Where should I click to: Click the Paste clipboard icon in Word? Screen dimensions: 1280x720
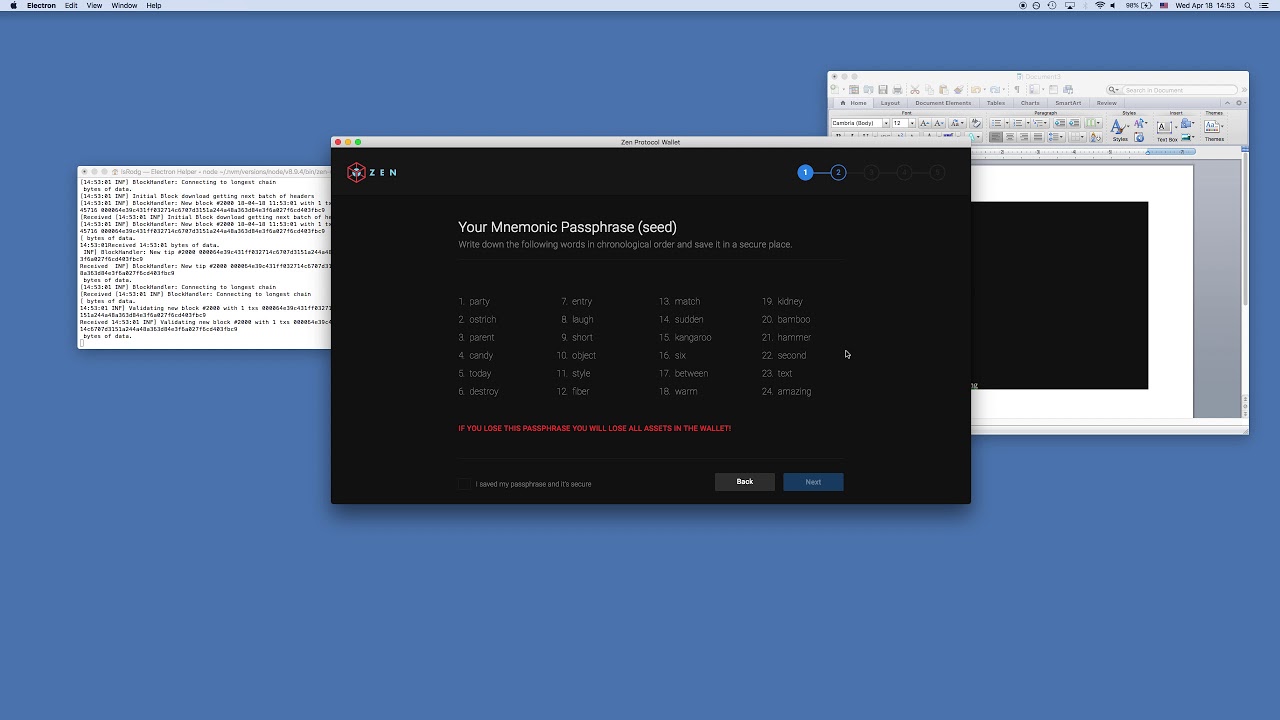click(x=943, y=90)
